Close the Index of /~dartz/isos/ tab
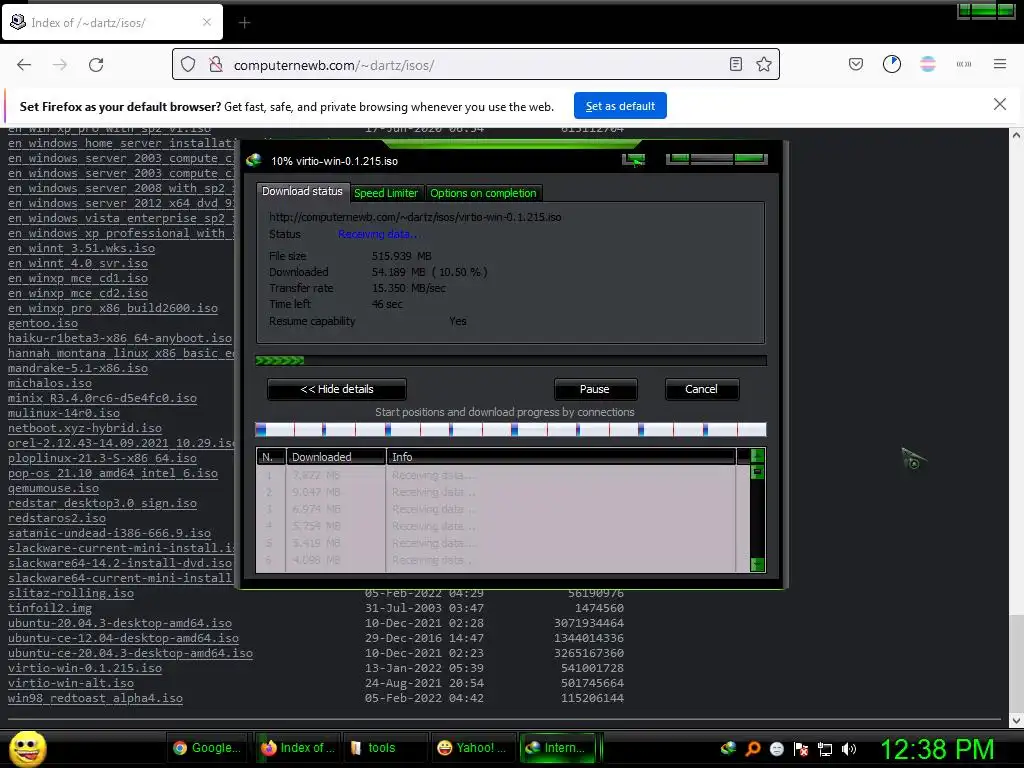The image size is (1024, 768). pos(206,22)
